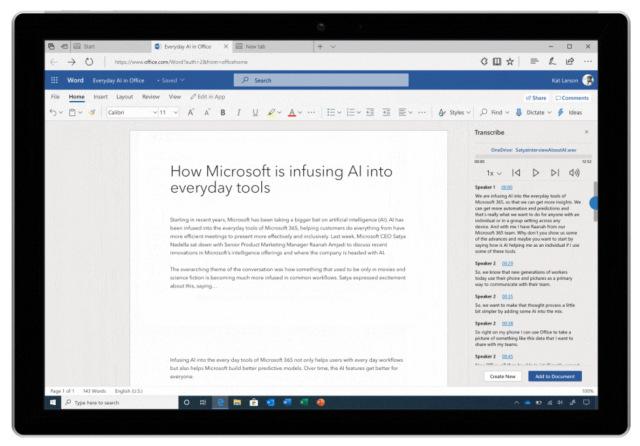Click the decrease indent icon
This screenshot has width=640, height=446.
[370, 112]
